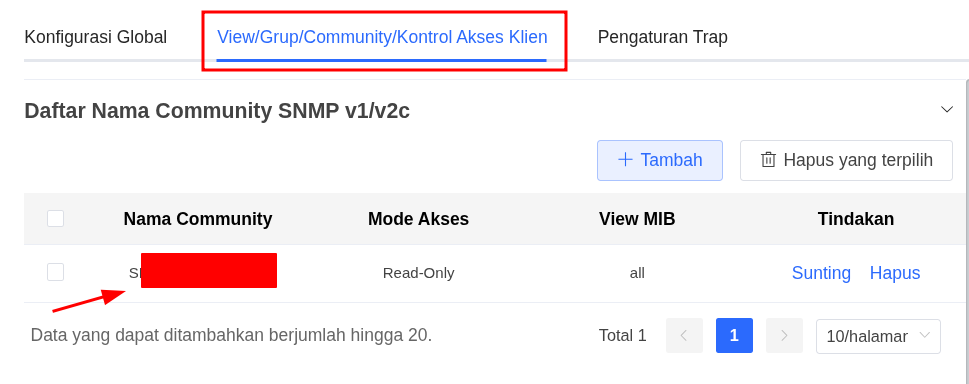969x384 pixels.
Task: Go to the previous page arrow
Action: pos(684,336)
